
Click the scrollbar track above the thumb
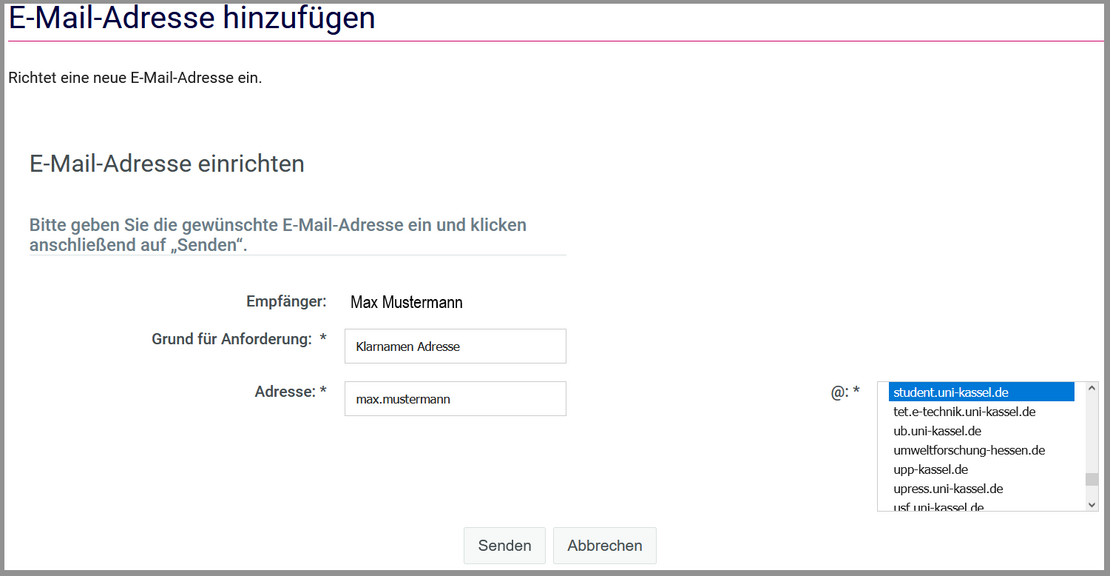click(1092, 430)
